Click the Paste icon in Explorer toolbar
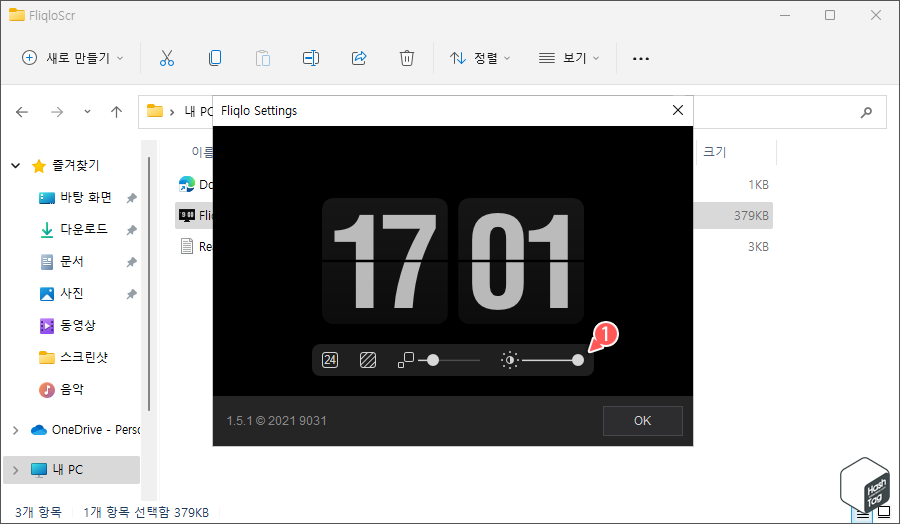Viewport: 900px width, 524px height. pyautogui.click(x=263, y=58)
